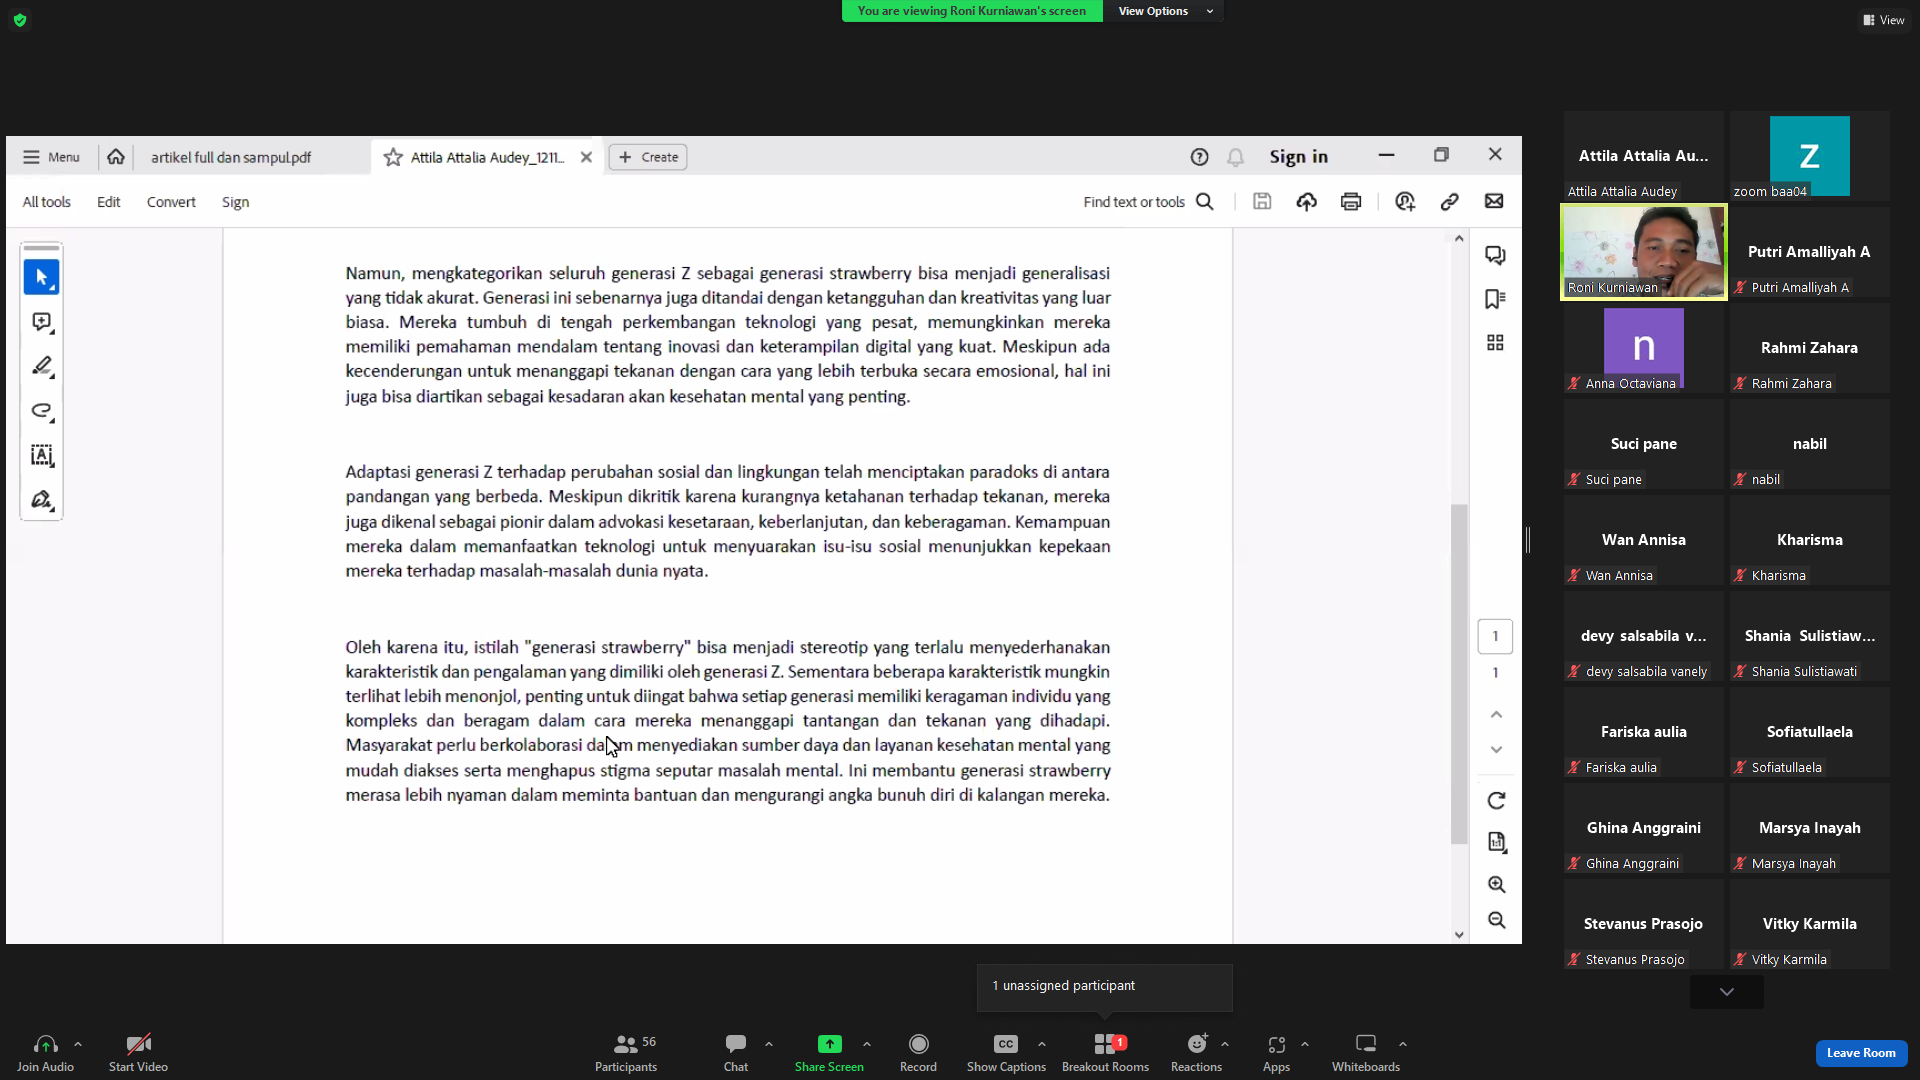Close the Attila Attalia Audey tab
This screenshot has width=1920, height=1080.
pyautogui.click(x=587, y=157)
